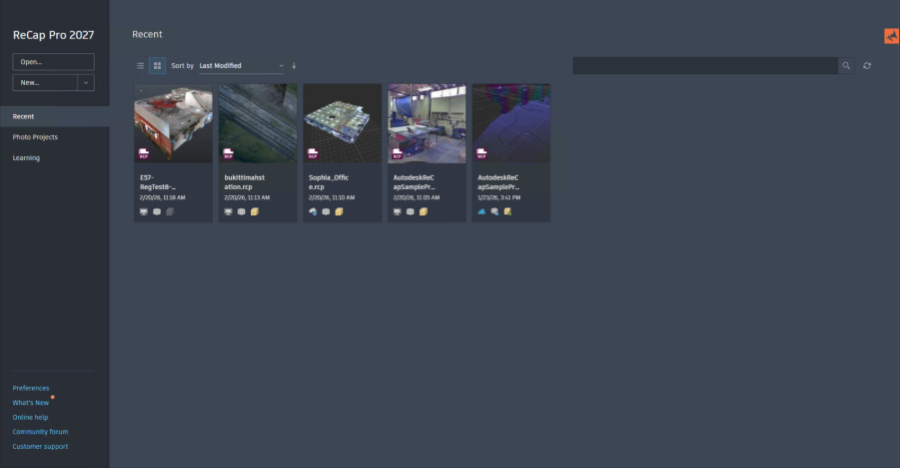Click the search magnifier icon

(x=846, y=66)
